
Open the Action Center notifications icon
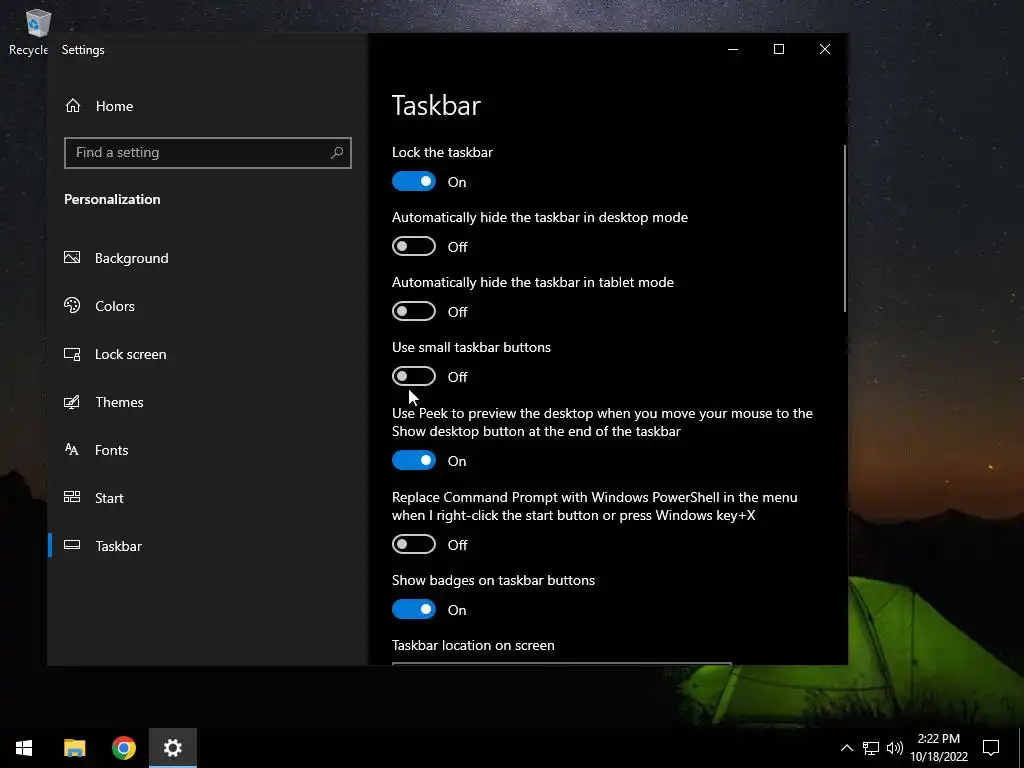click(x=991, y=748)
